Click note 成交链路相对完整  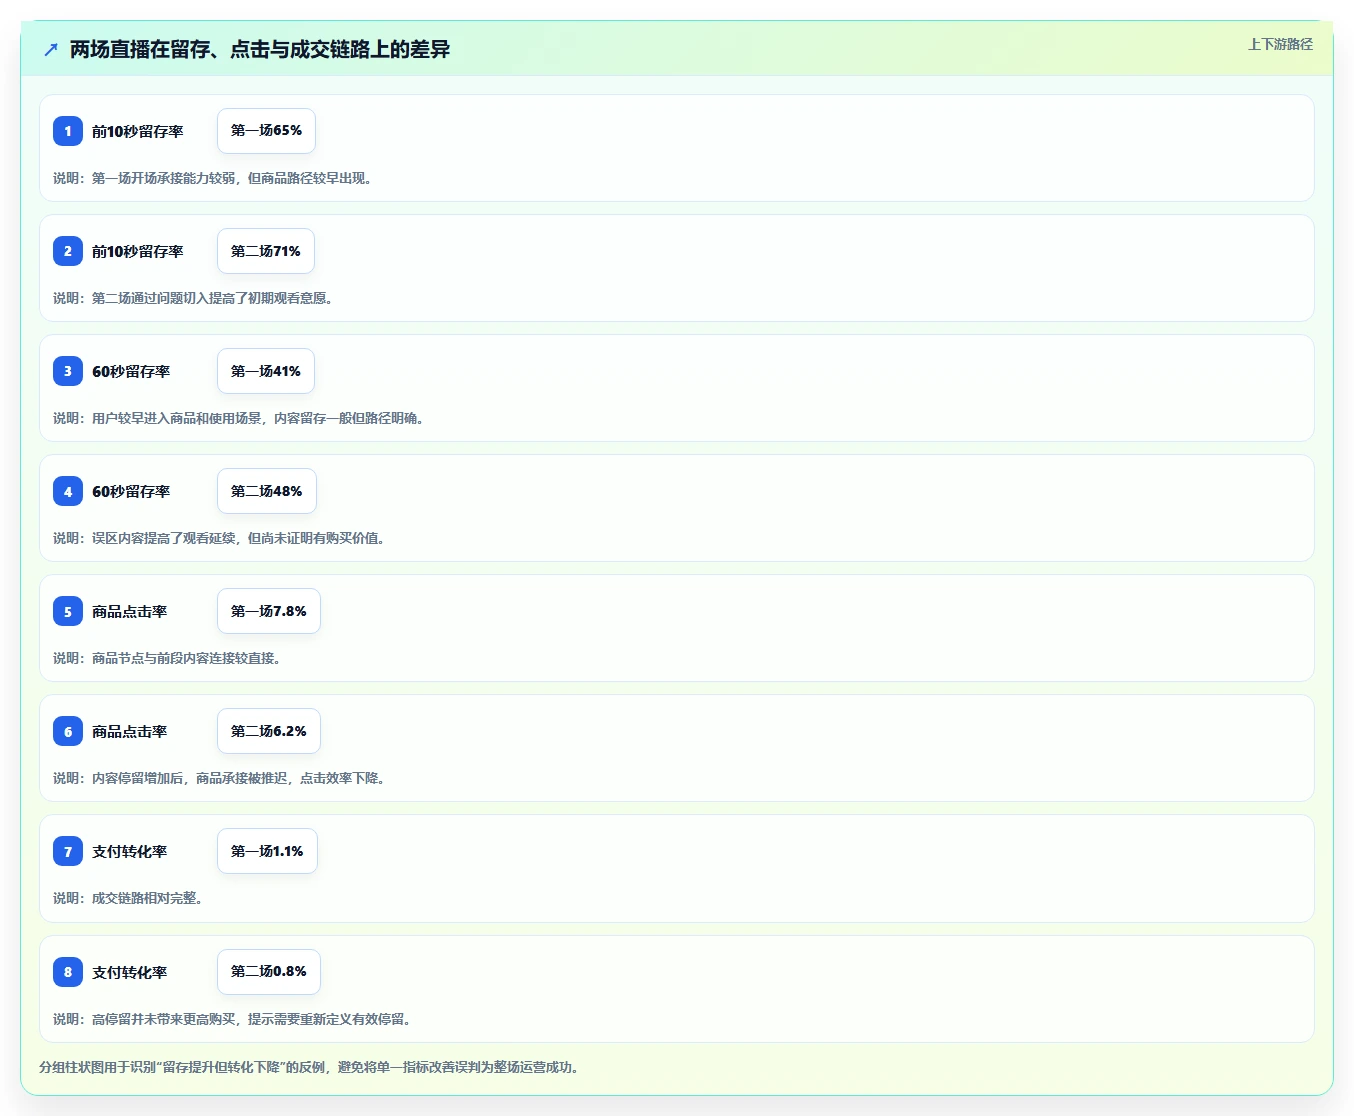pyautogui.click(x=130, y=898)
